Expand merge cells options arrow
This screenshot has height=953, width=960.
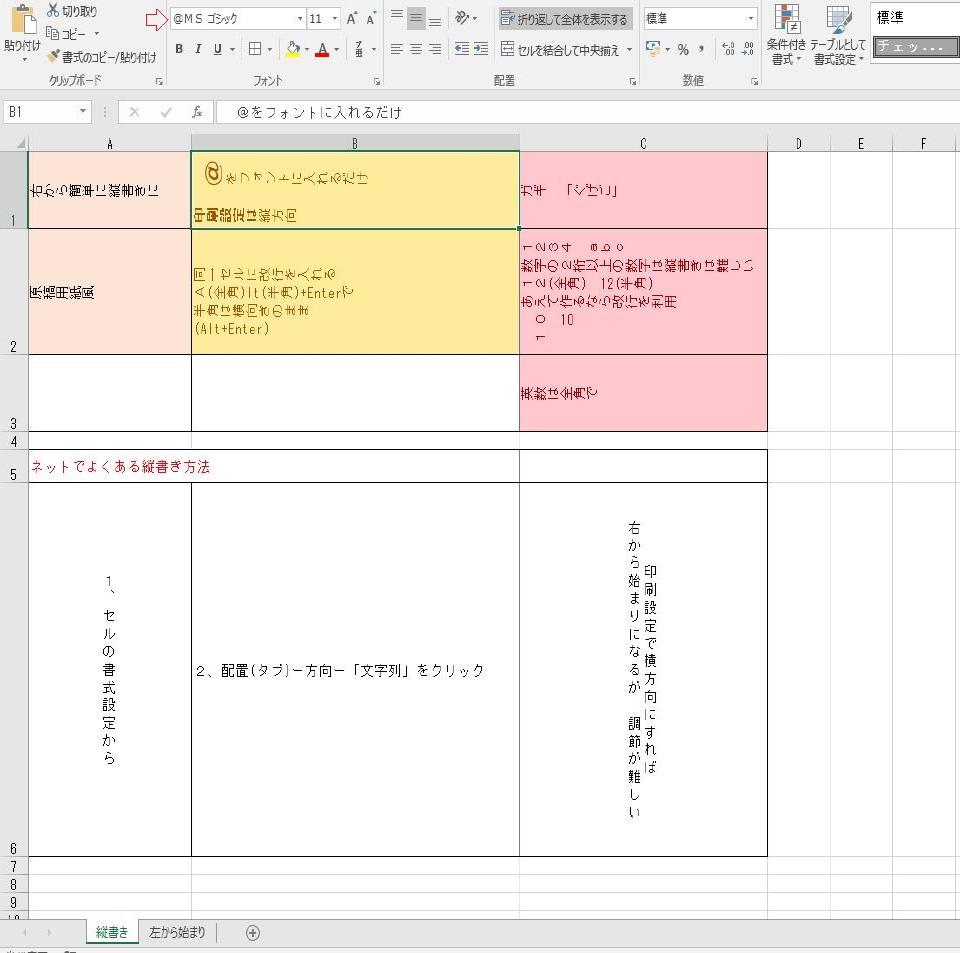coord(629,50)
